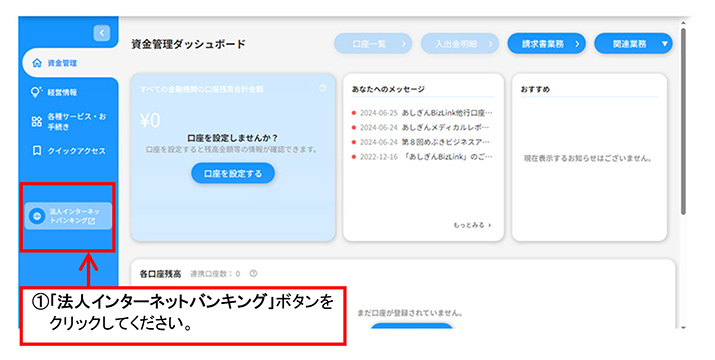Screen dimensions: 715x360
Task: Click the scrollbar up arrow
Action: click(683, 23)
